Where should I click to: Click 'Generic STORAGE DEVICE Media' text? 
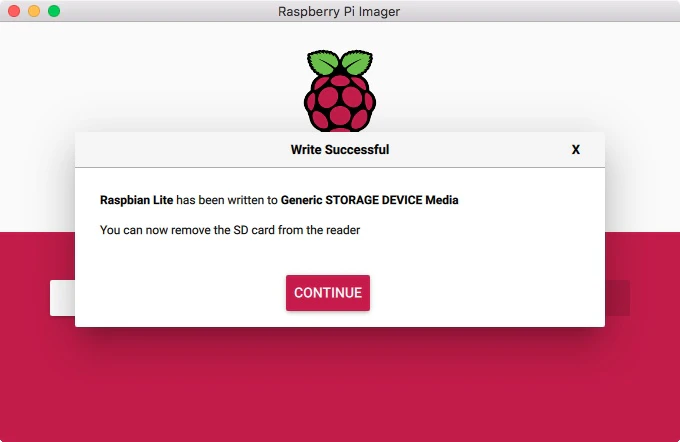tap(369, 200)
